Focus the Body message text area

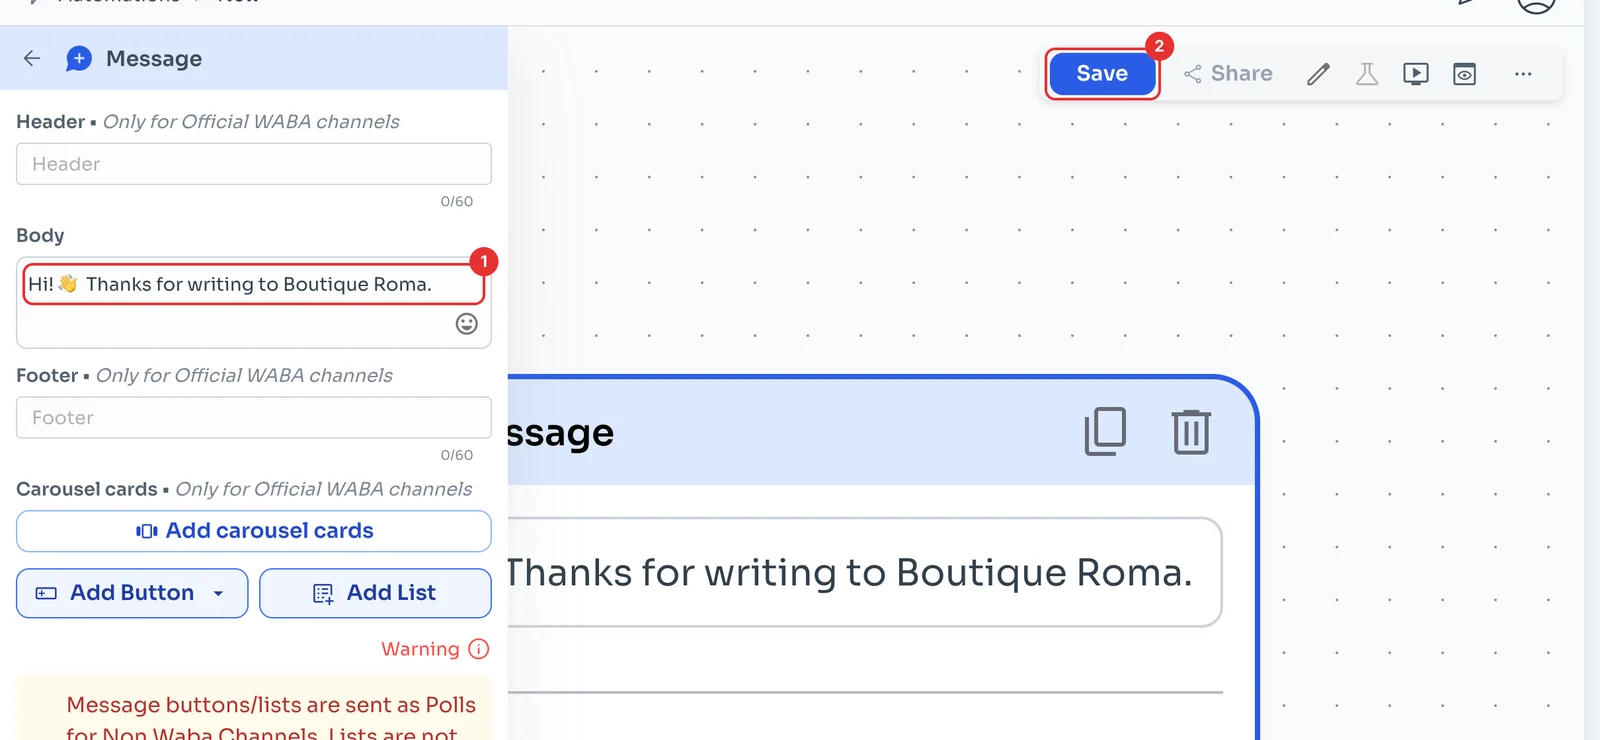[x=254, y=302]
